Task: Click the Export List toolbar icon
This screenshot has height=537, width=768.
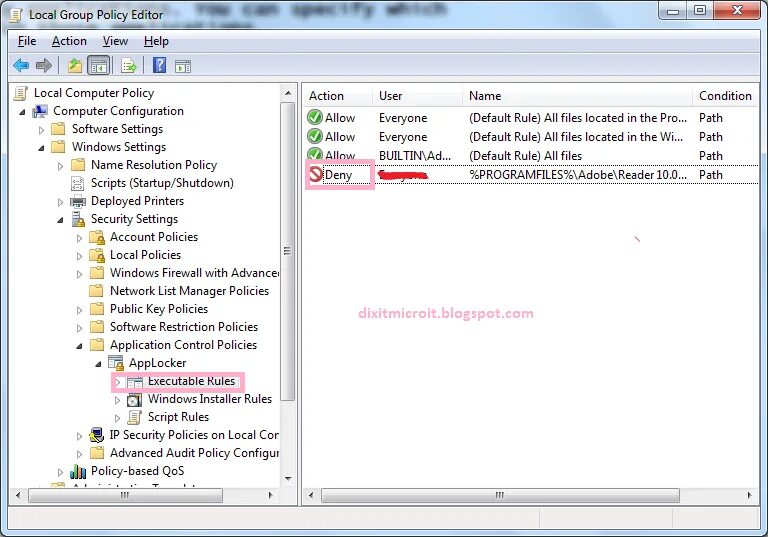Action: click(129, 65)
